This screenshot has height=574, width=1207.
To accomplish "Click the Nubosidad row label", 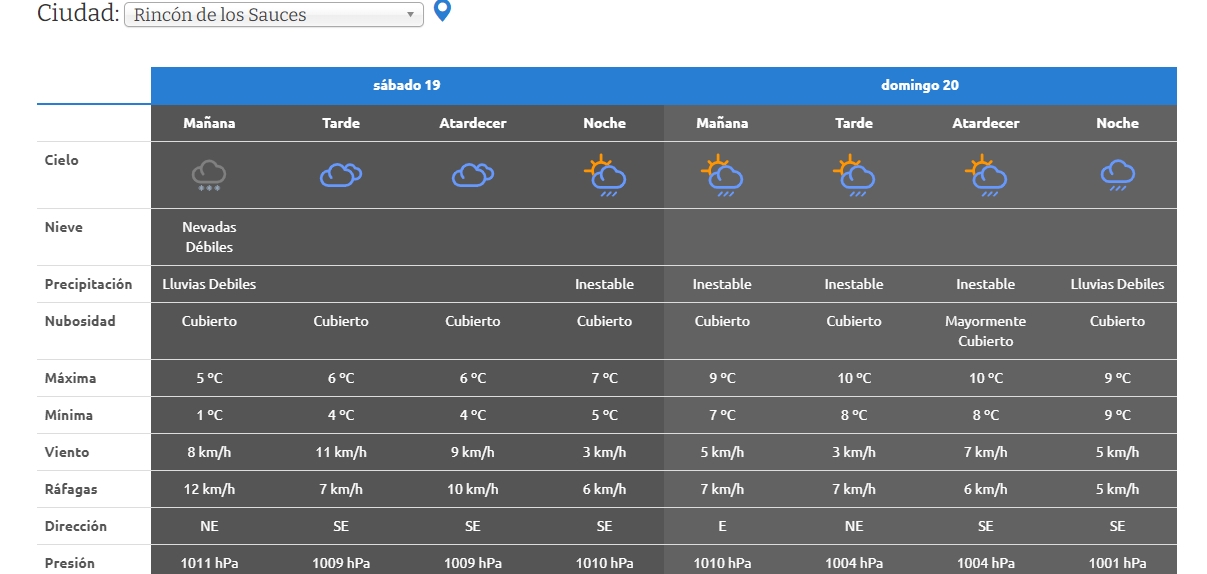I will (x=80, y=321).
